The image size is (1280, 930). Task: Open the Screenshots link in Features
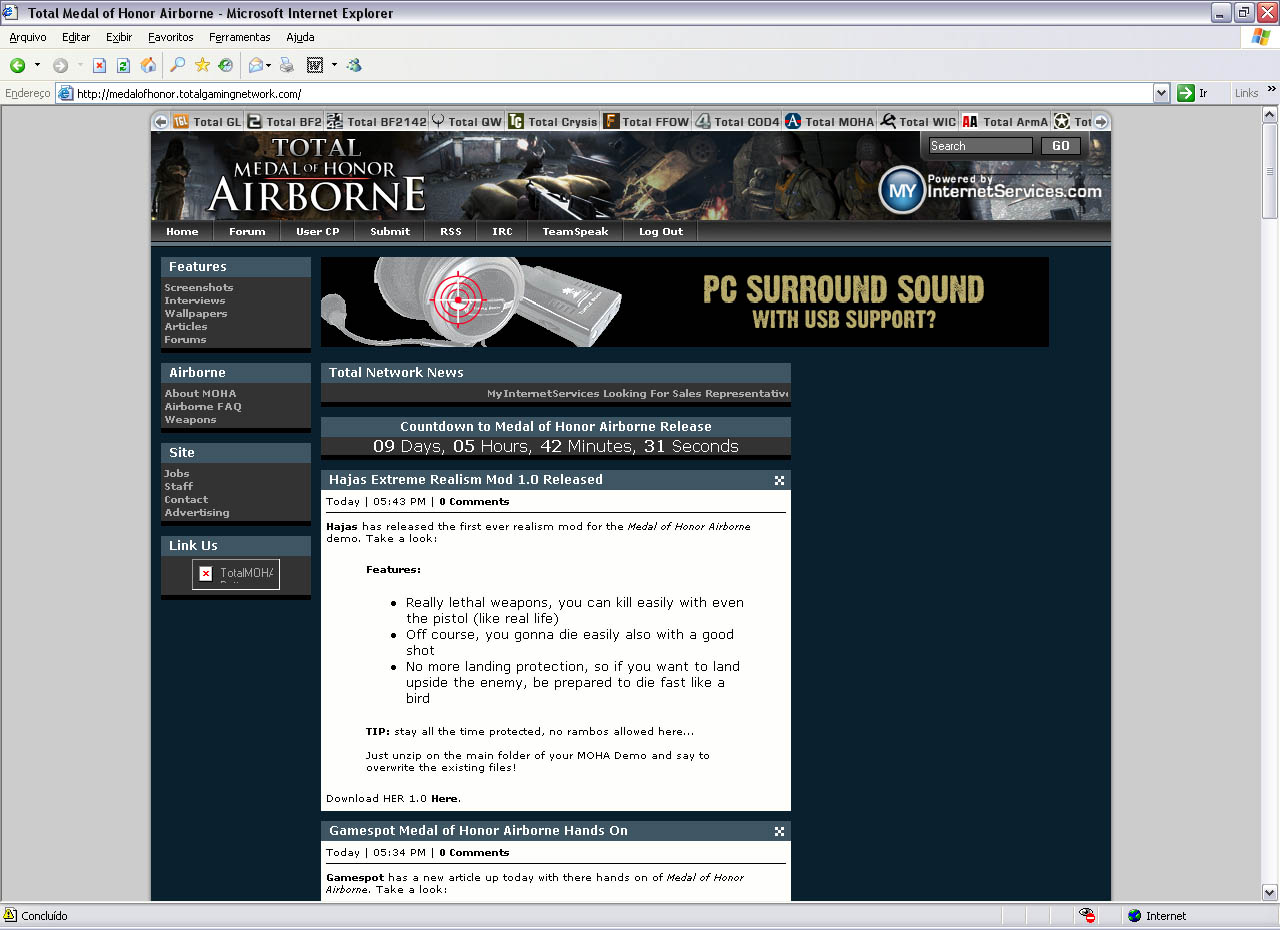click(199, 288)
